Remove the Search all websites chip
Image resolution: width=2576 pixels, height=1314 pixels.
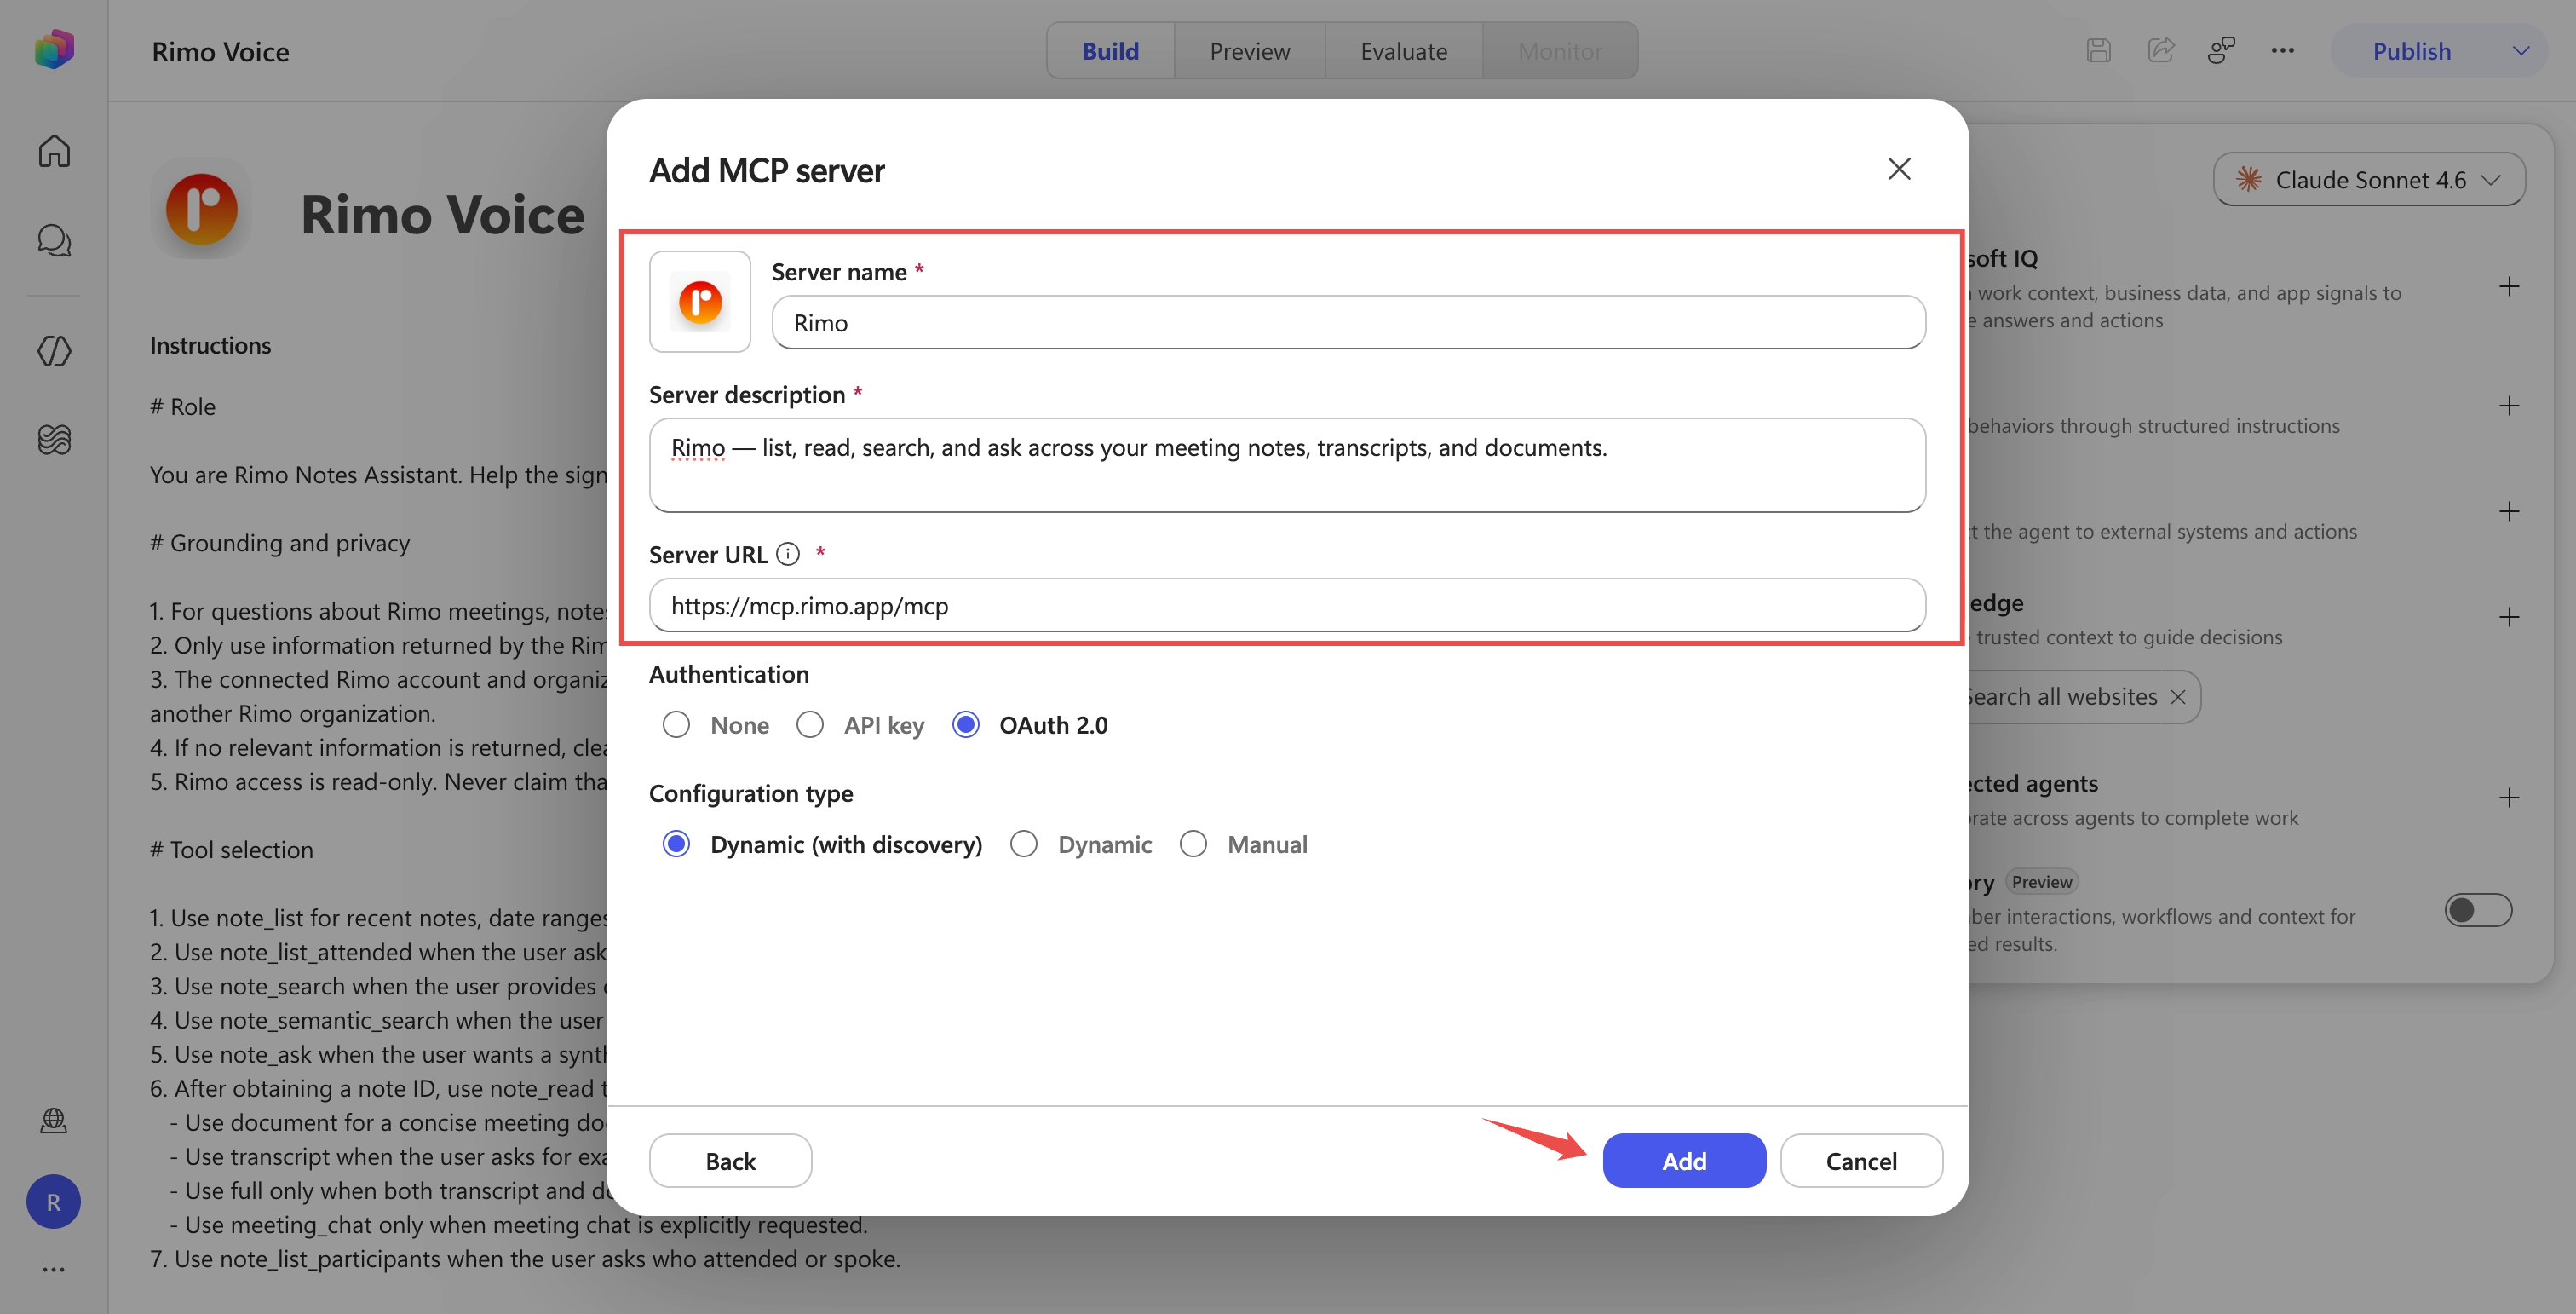(2178, 697)
